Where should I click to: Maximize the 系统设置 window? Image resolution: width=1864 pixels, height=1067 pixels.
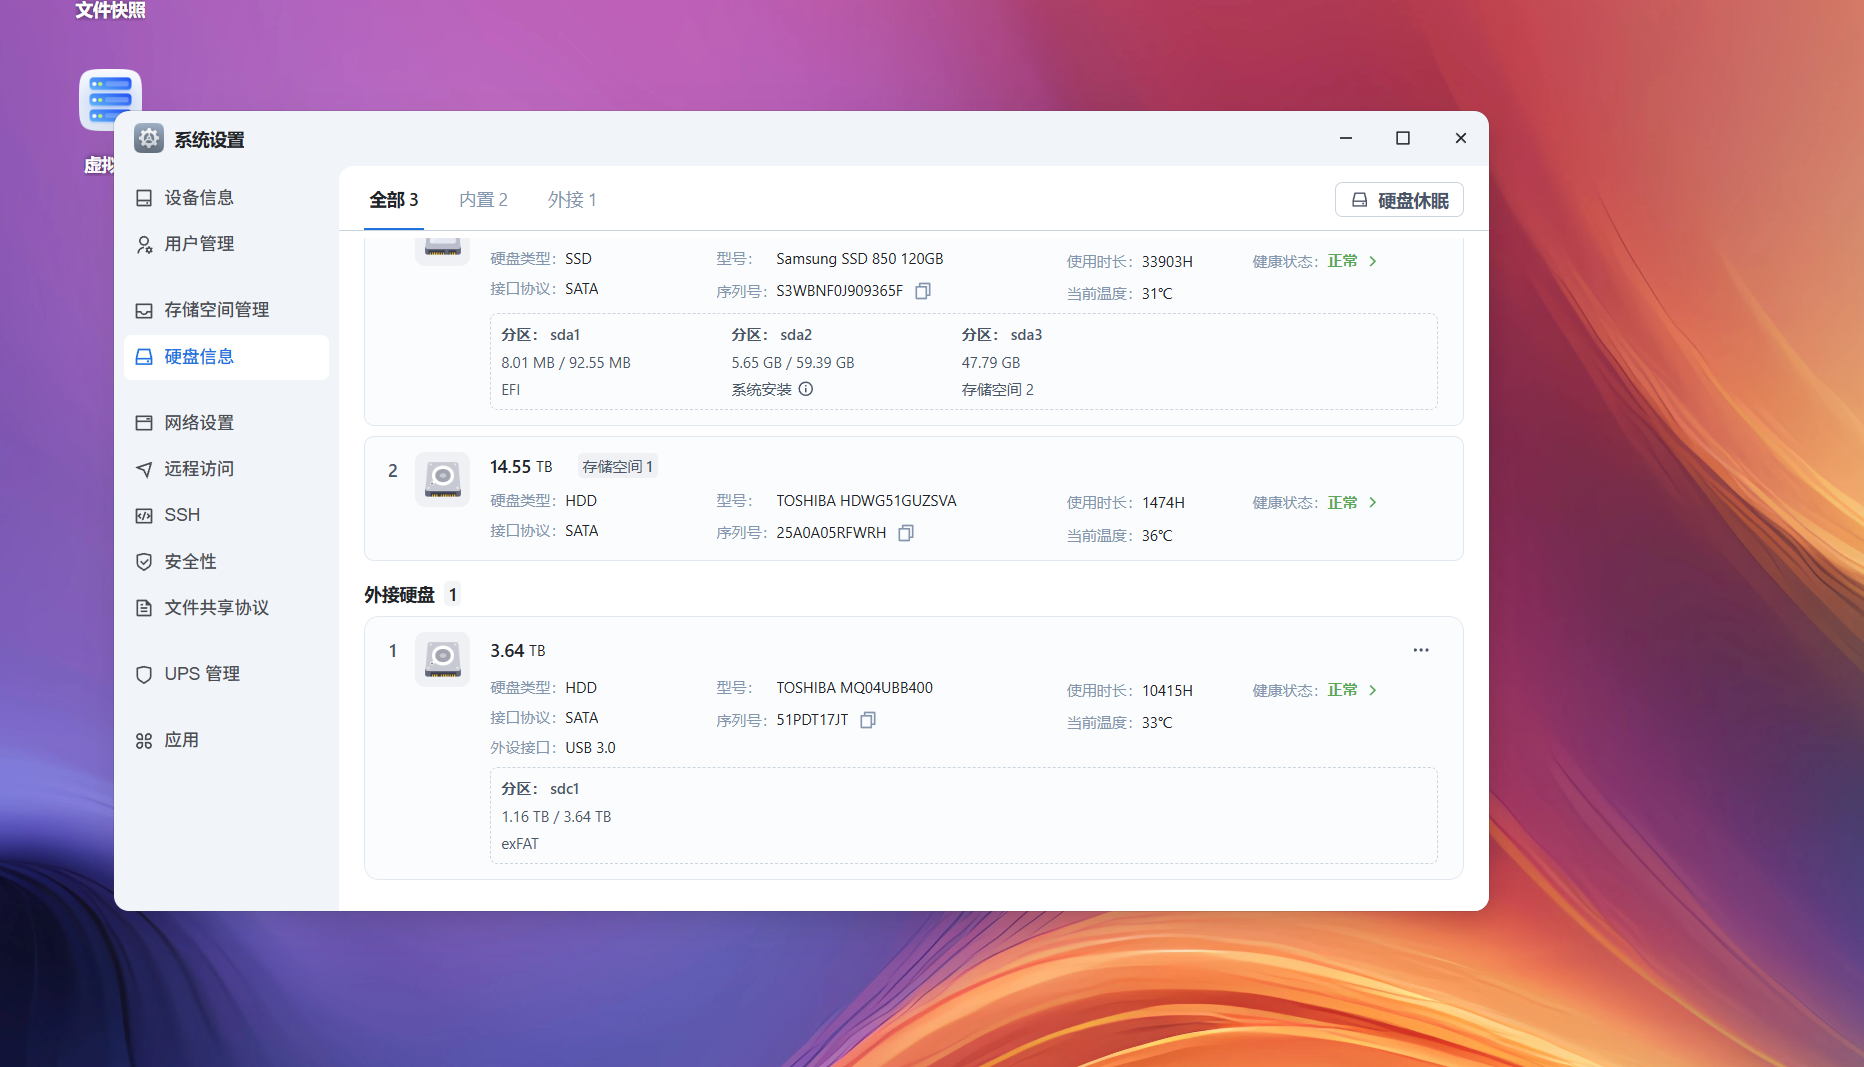point(1403,138)
